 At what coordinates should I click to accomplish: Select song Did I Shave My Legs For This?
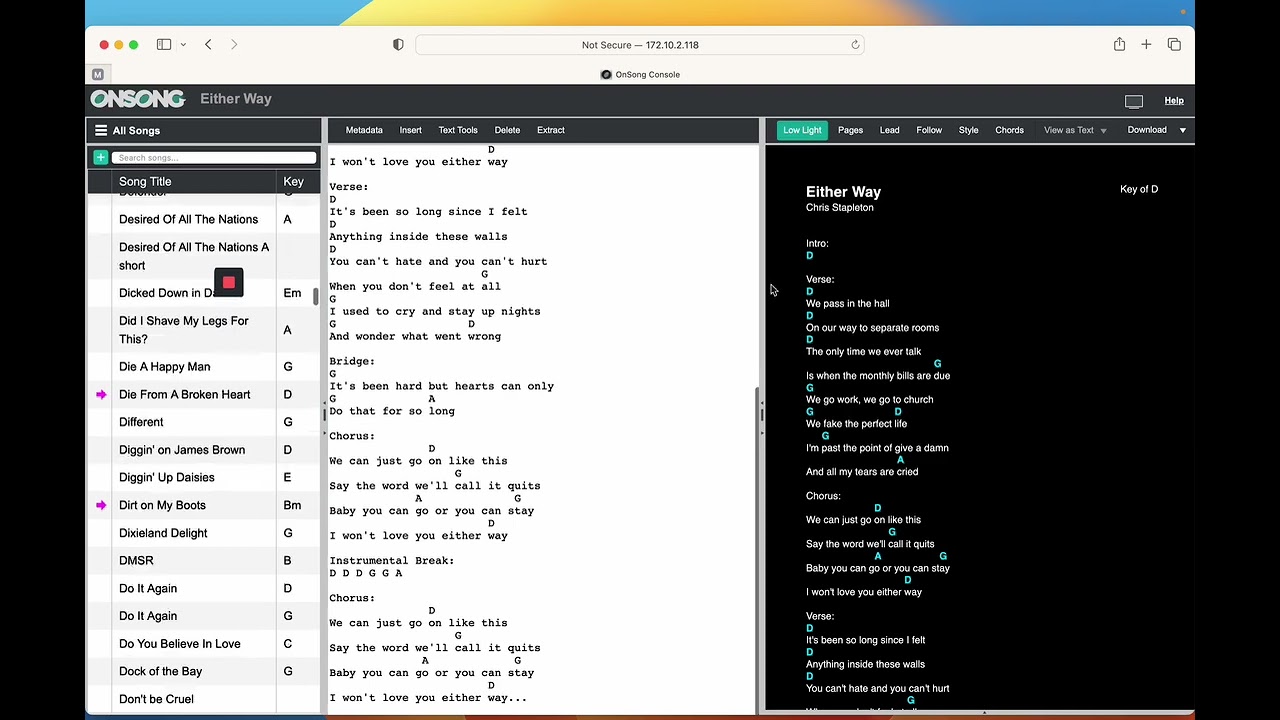point(184,330)
